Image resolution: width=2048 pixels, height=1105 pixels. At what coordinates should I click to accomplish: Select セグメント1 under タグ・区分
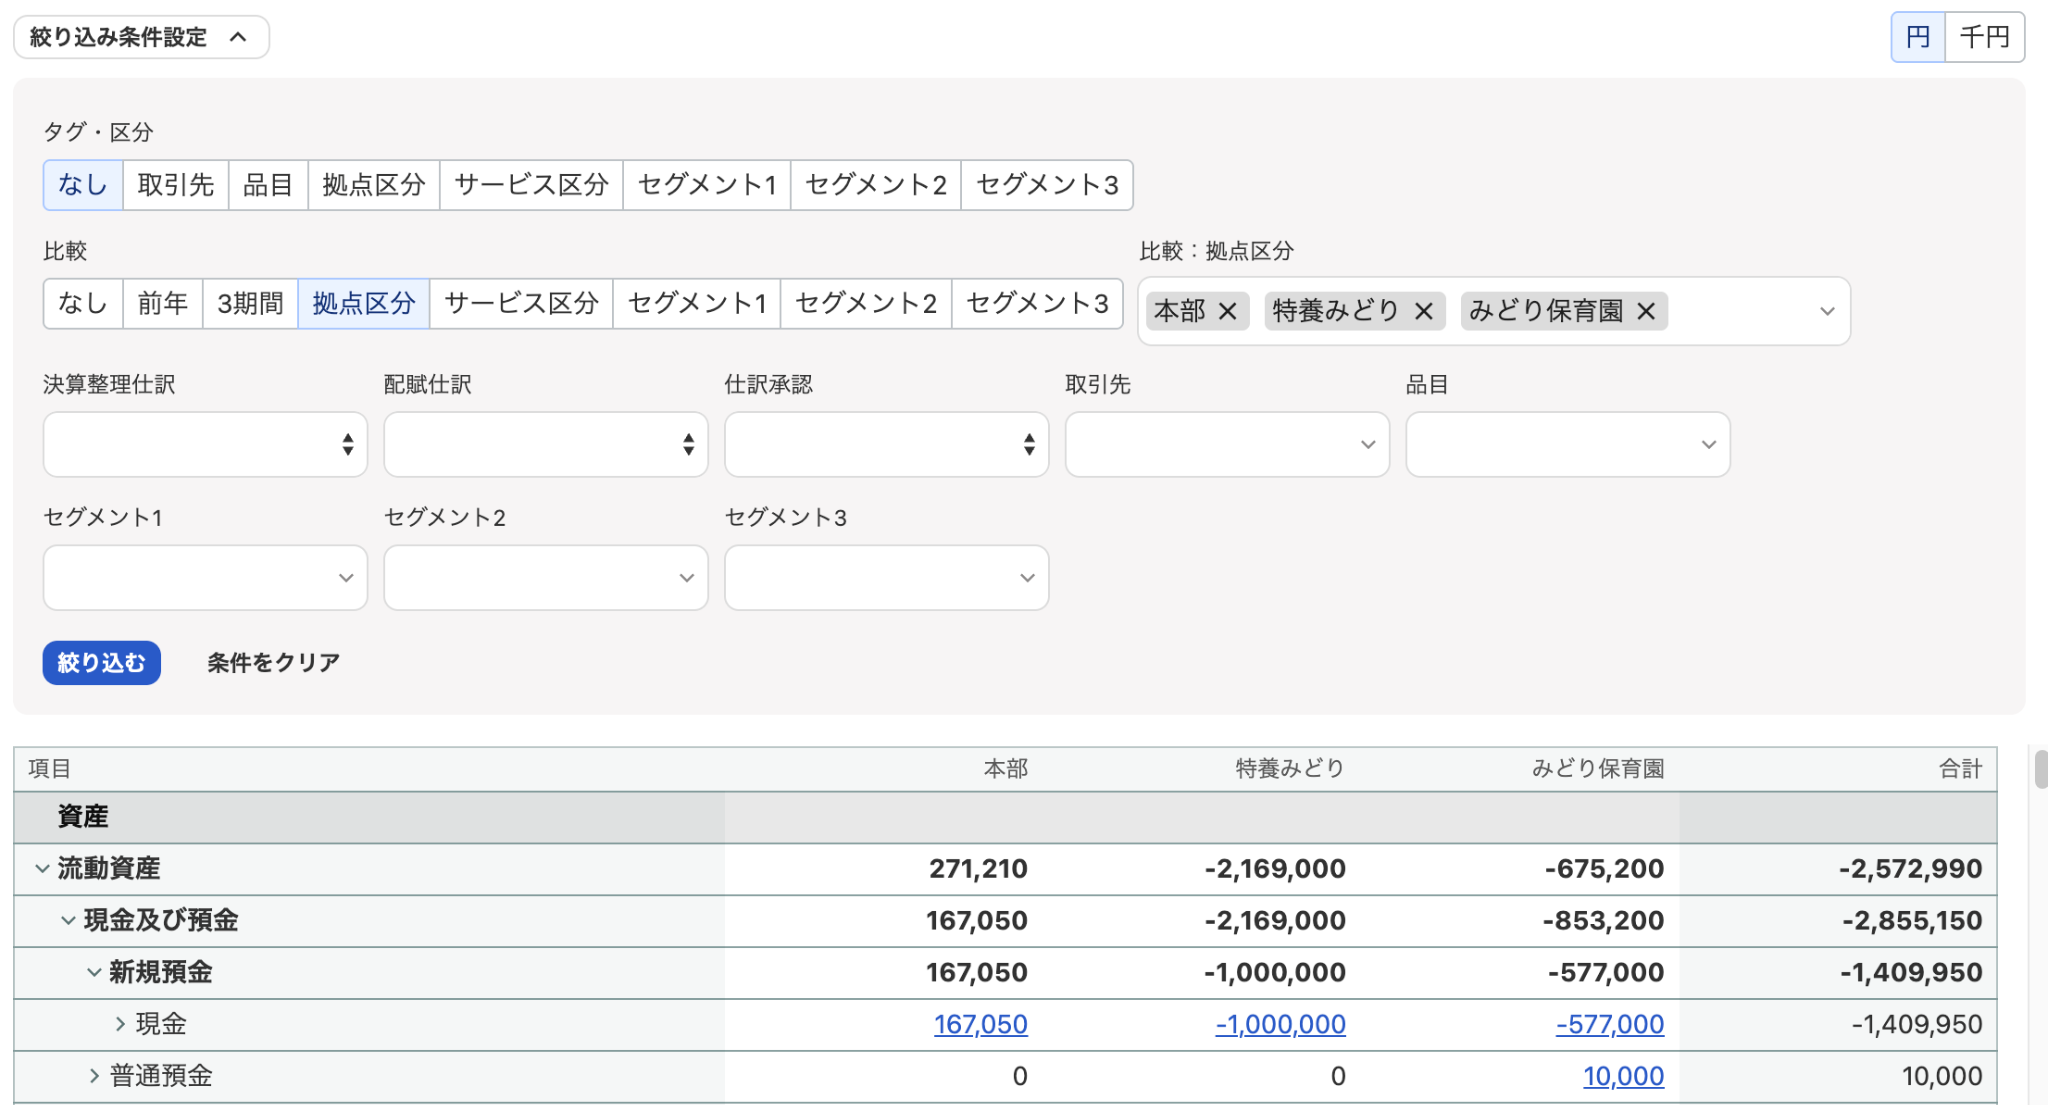tap(707, 185)
